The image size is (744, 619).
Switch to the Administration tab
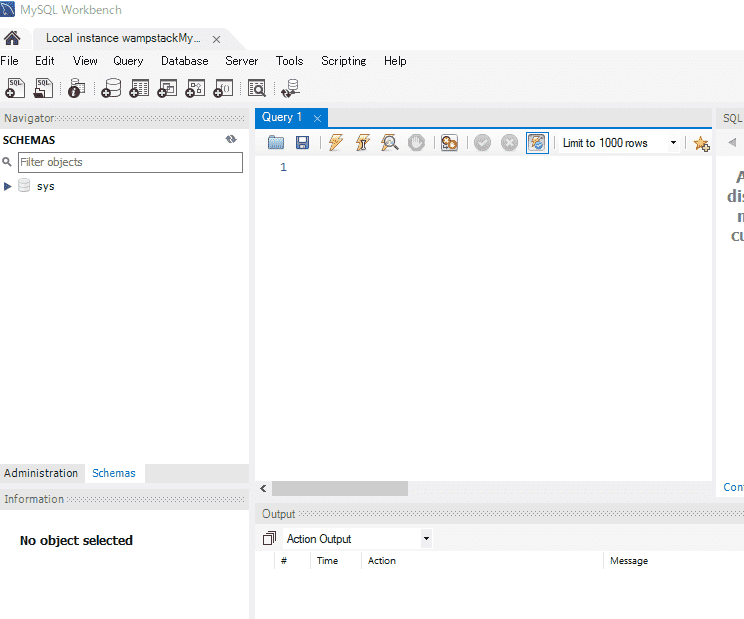41,473
